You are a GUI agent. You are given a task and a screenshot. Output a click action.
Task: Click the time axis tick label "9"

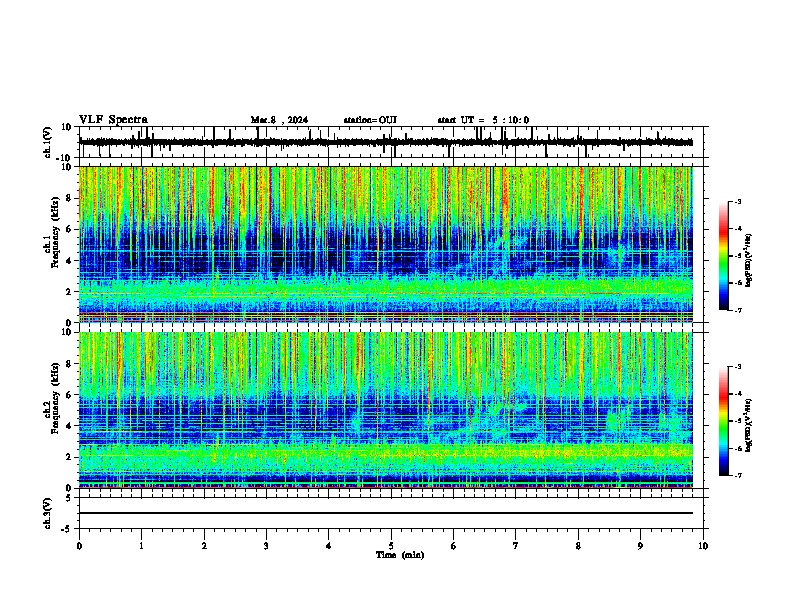click(x=640, y=545)
